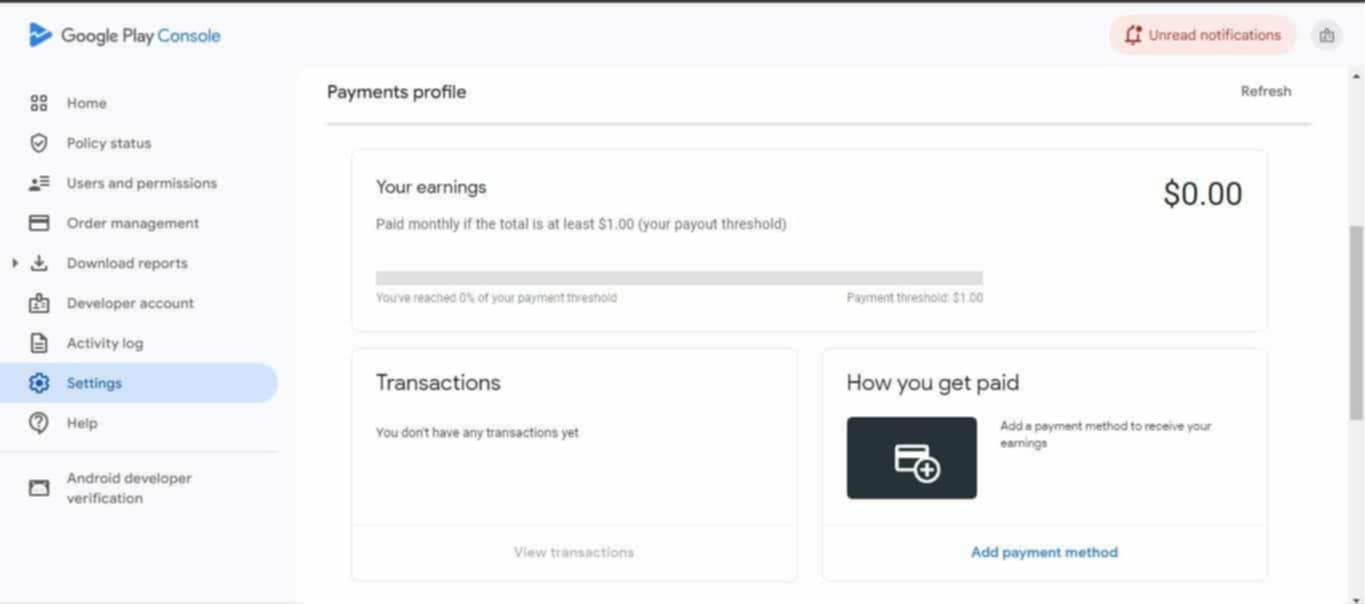
Task: Open Unread notifications
Action: pos(1202,36)
